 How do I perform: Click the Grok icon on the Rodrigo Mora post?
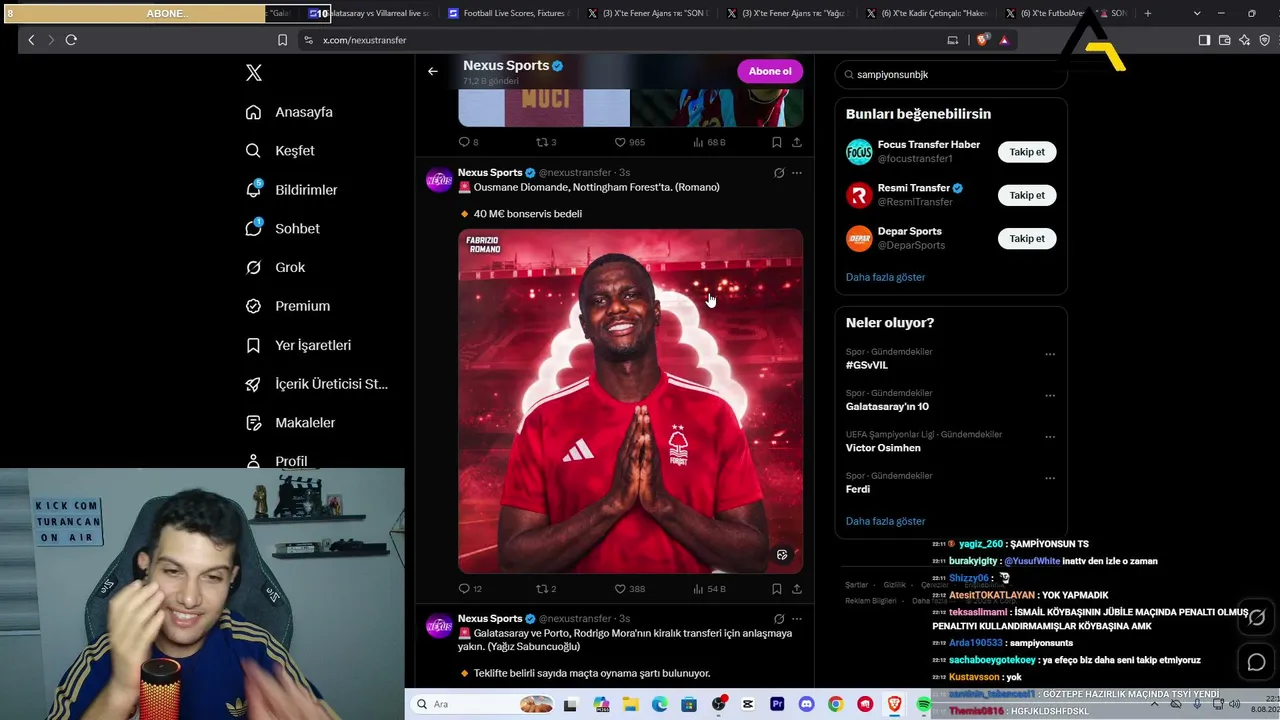(x=779, y=619)
